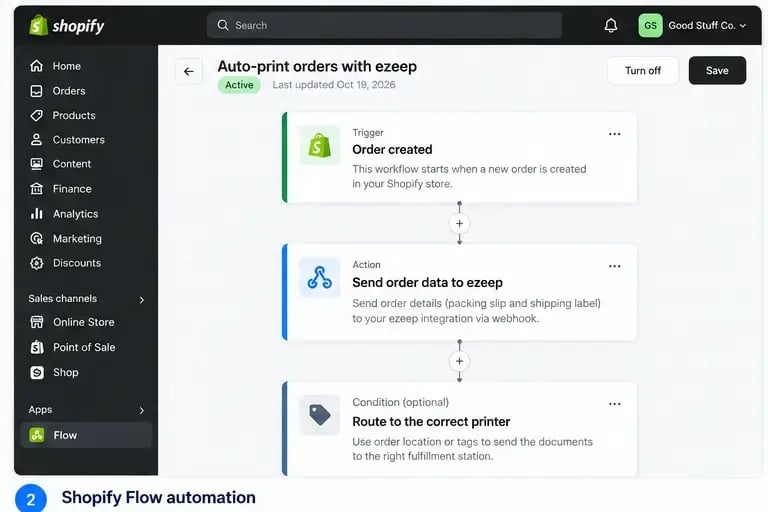Click the Shopify bag trigger icon
Screen dimensions: 768x512
pyautogui.click(x=320, y=146)
